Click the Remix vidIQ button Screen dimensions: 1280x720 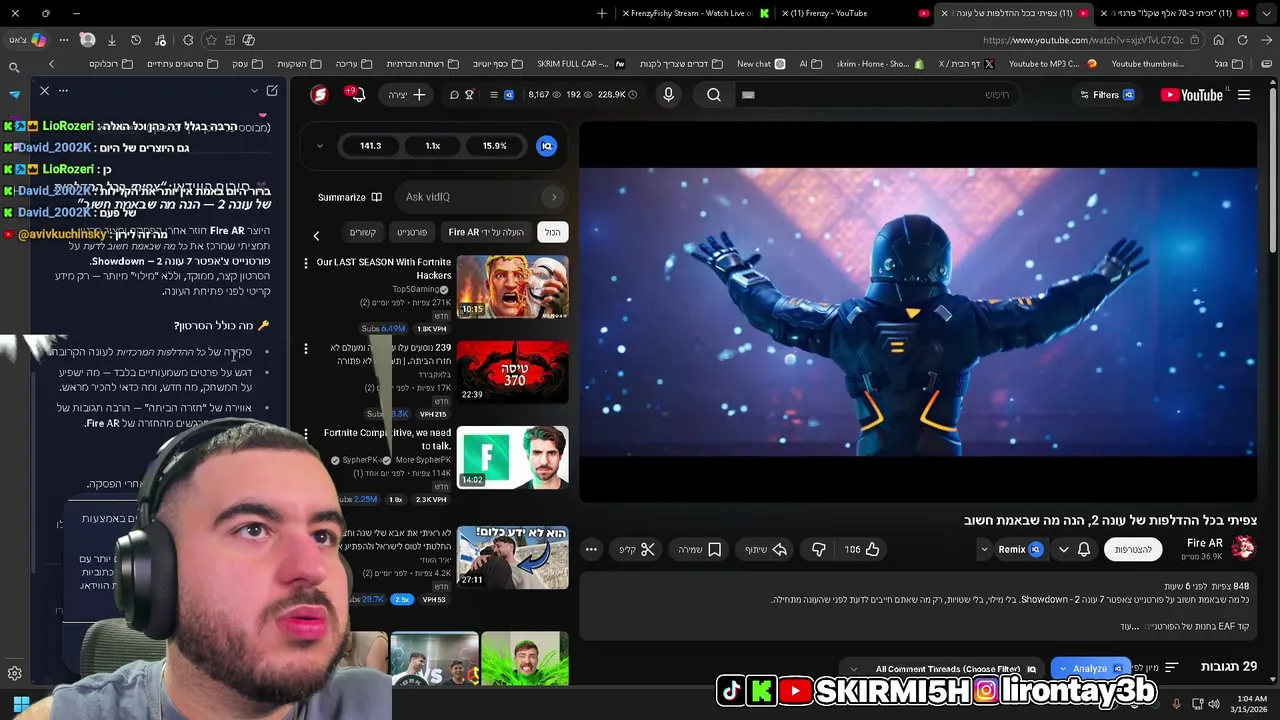pos(1020,549)
